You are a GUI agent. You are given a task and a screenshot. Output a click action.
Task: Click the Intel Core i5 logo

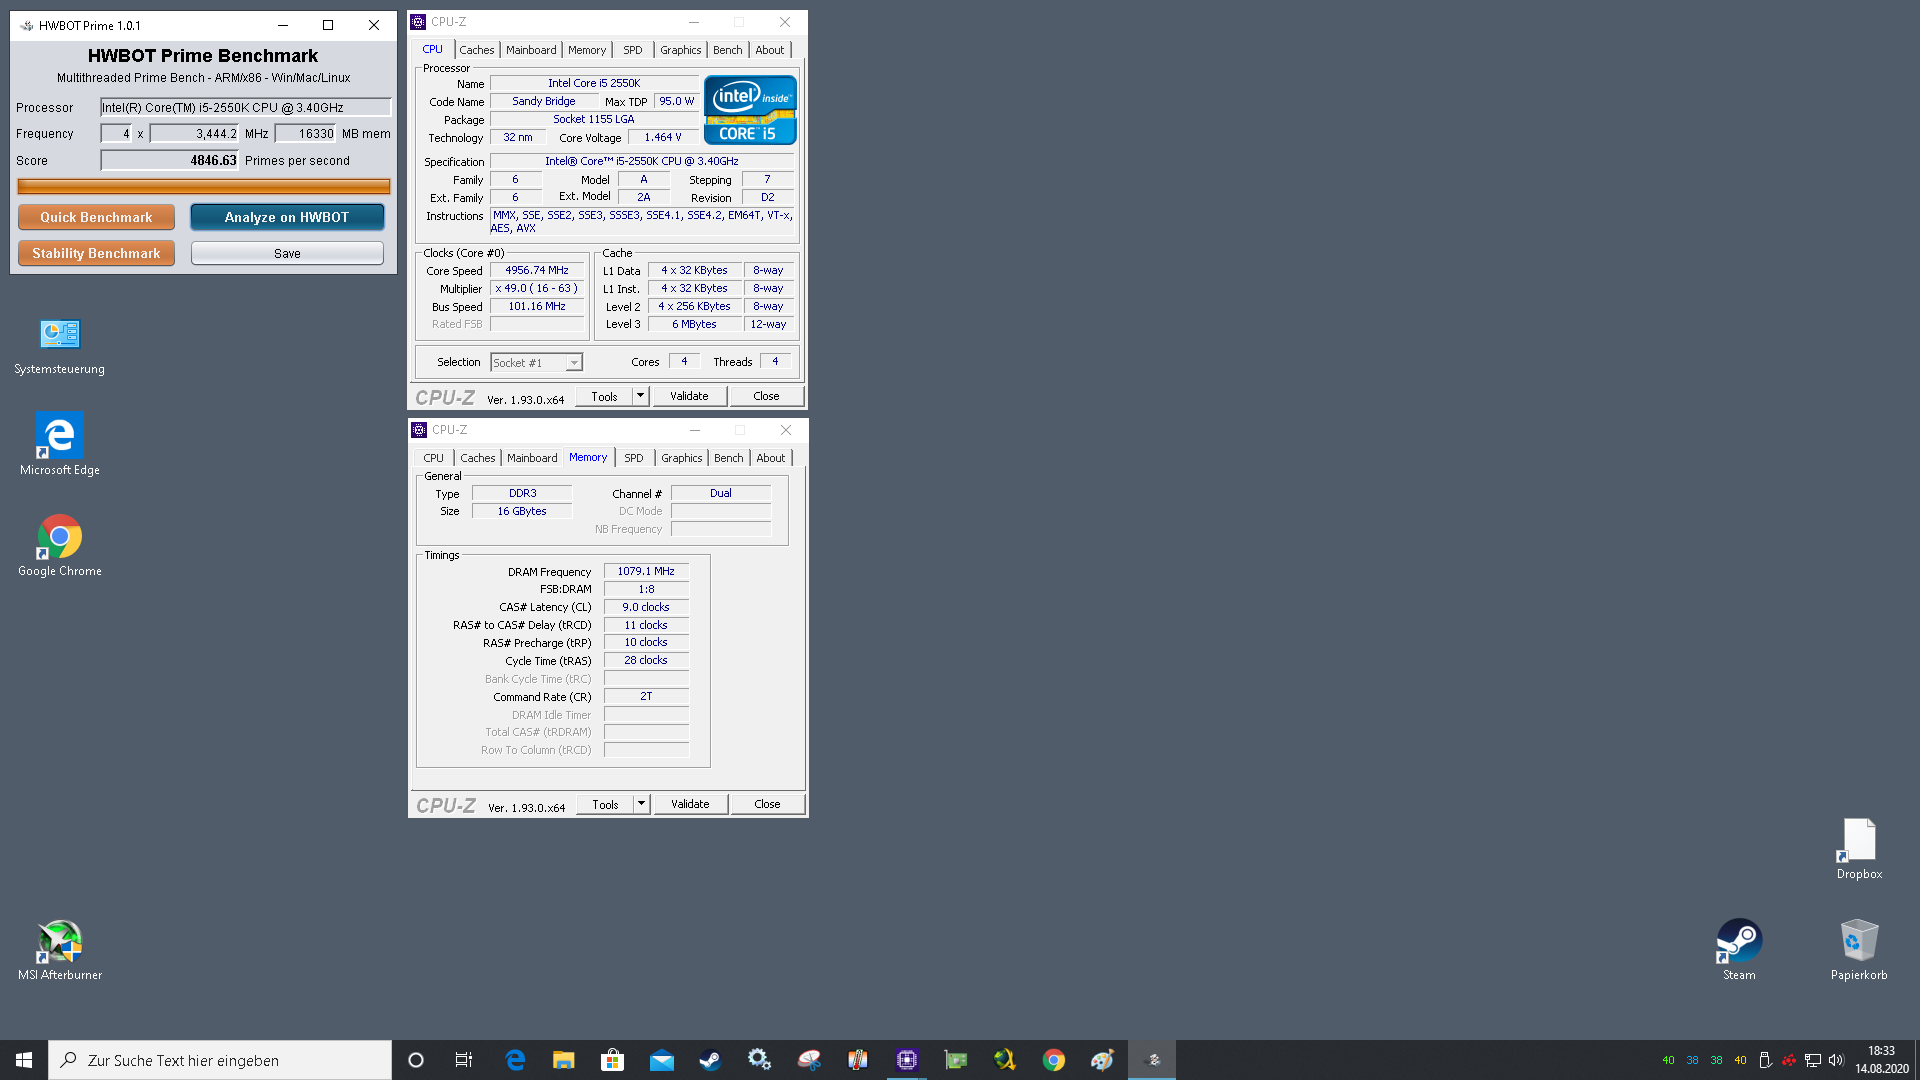point(750,110)
